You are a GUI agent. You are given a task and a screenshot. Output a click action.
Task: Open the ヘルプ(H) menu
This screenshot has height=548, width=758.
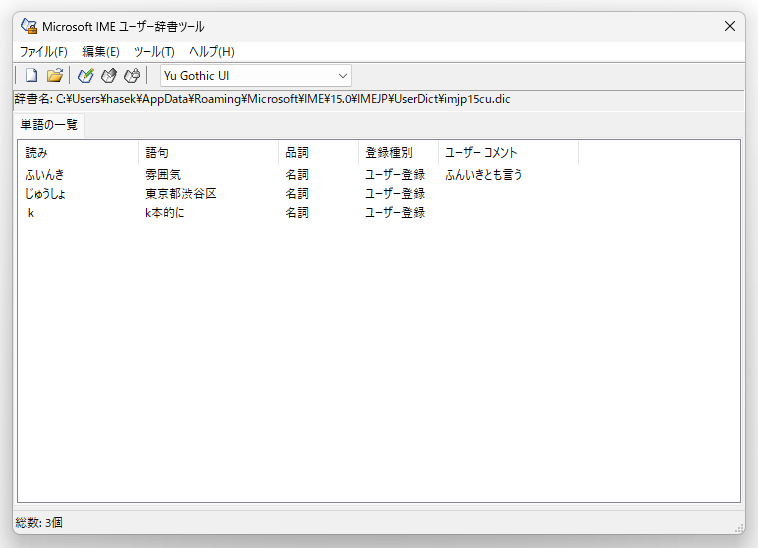(212, 52)
